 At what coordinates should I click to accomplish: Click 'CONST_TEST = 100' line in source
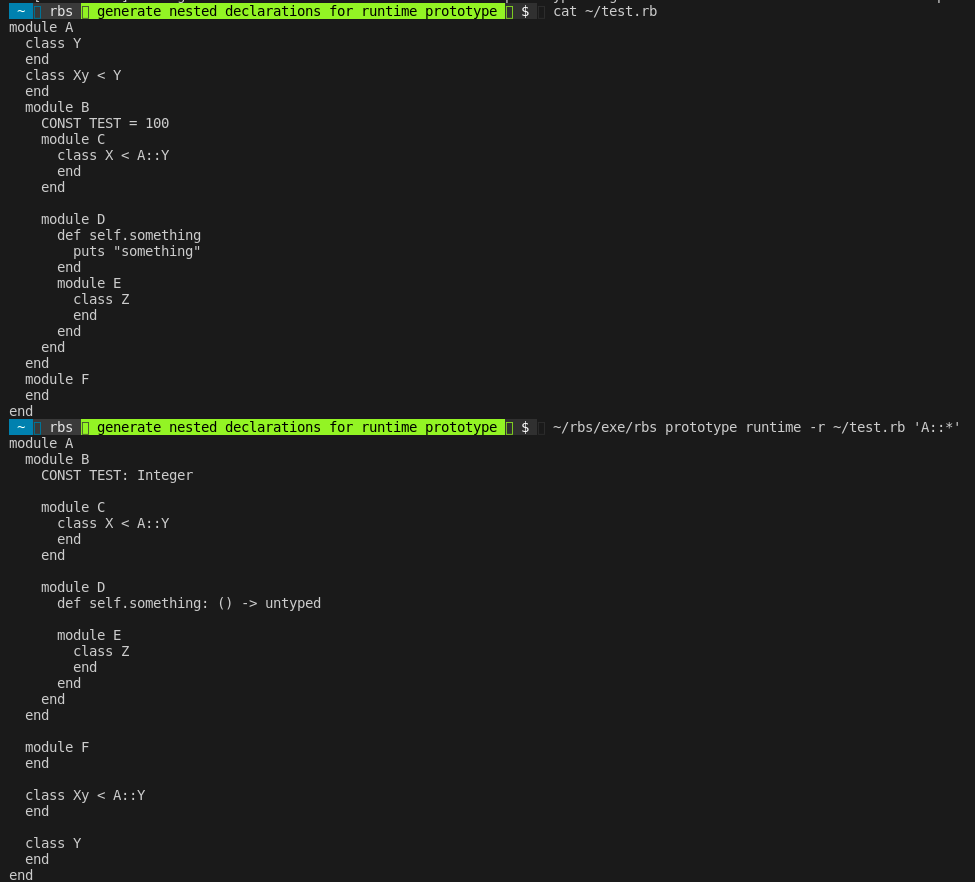click(x=105, y=123)
